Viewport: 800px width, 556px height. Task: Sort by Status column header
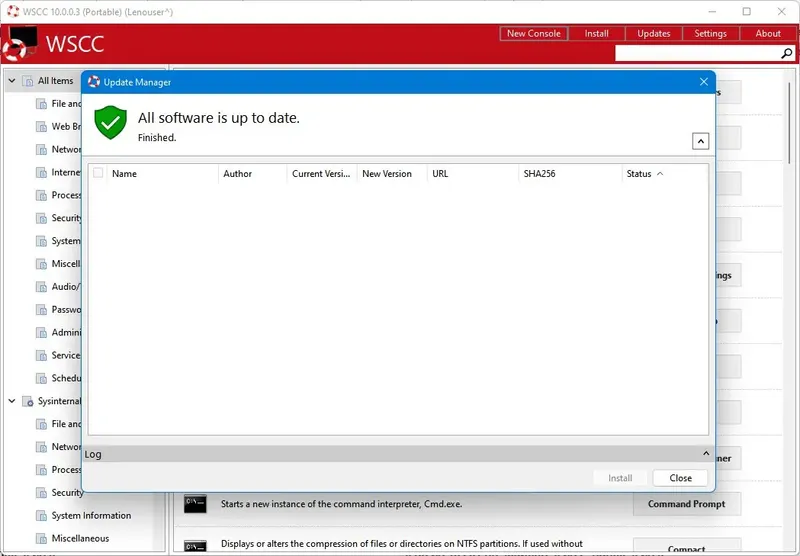pos(665,173)
